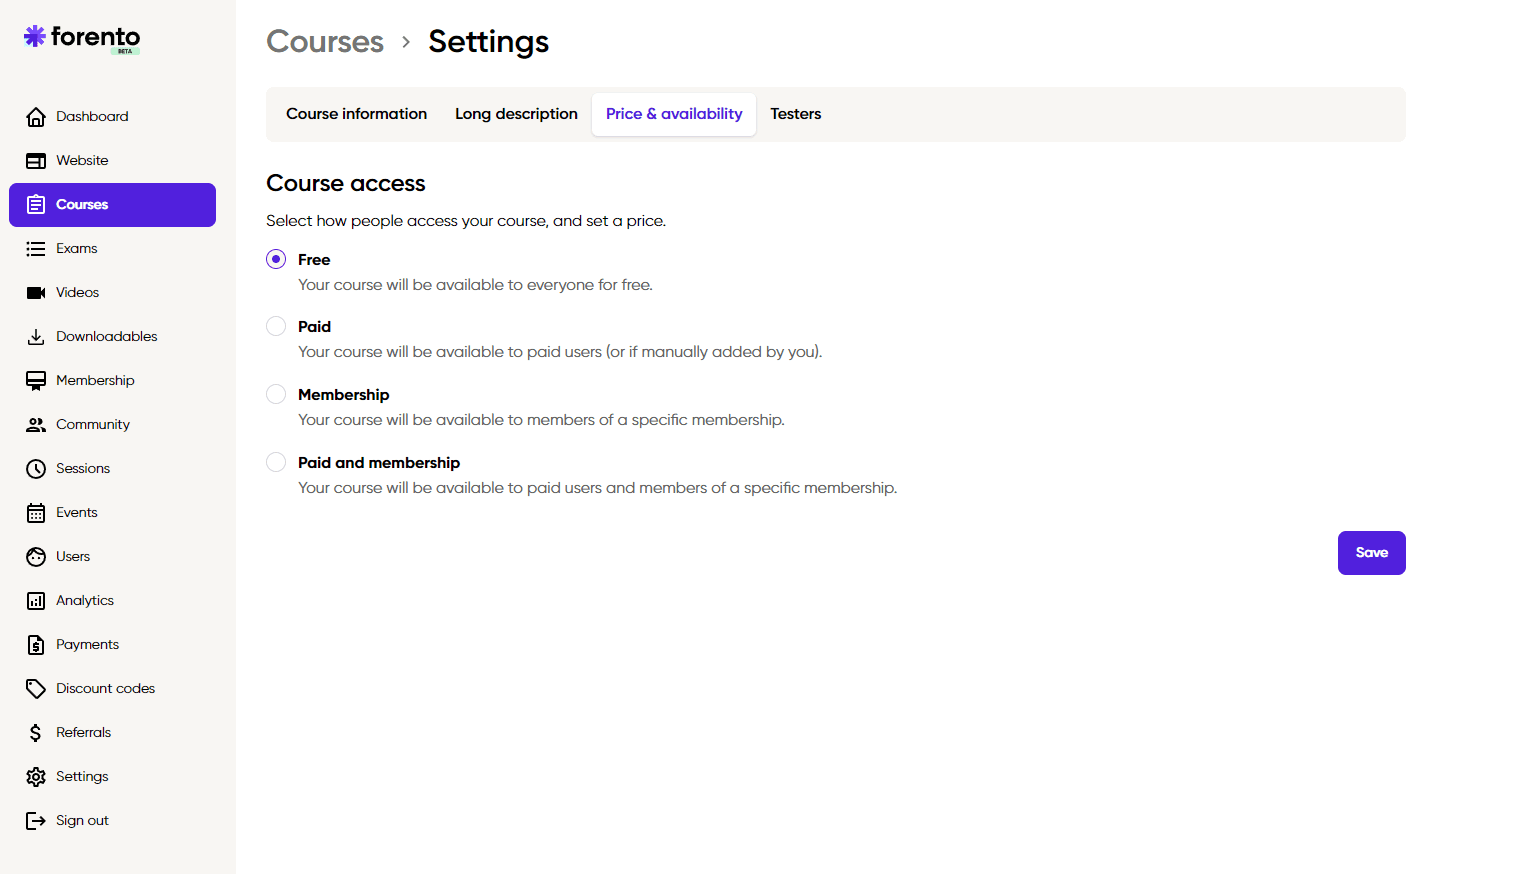The height and width of the screenshot is (874, 1538).
Task: Select the Paid access radio button
Action: [276, 326]
